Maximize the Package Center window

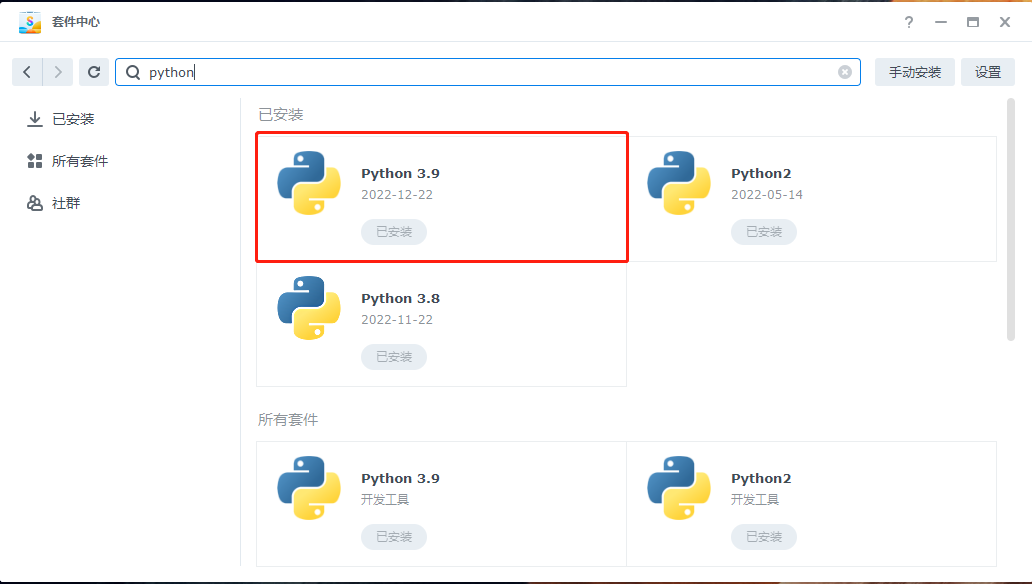point(972,22)
